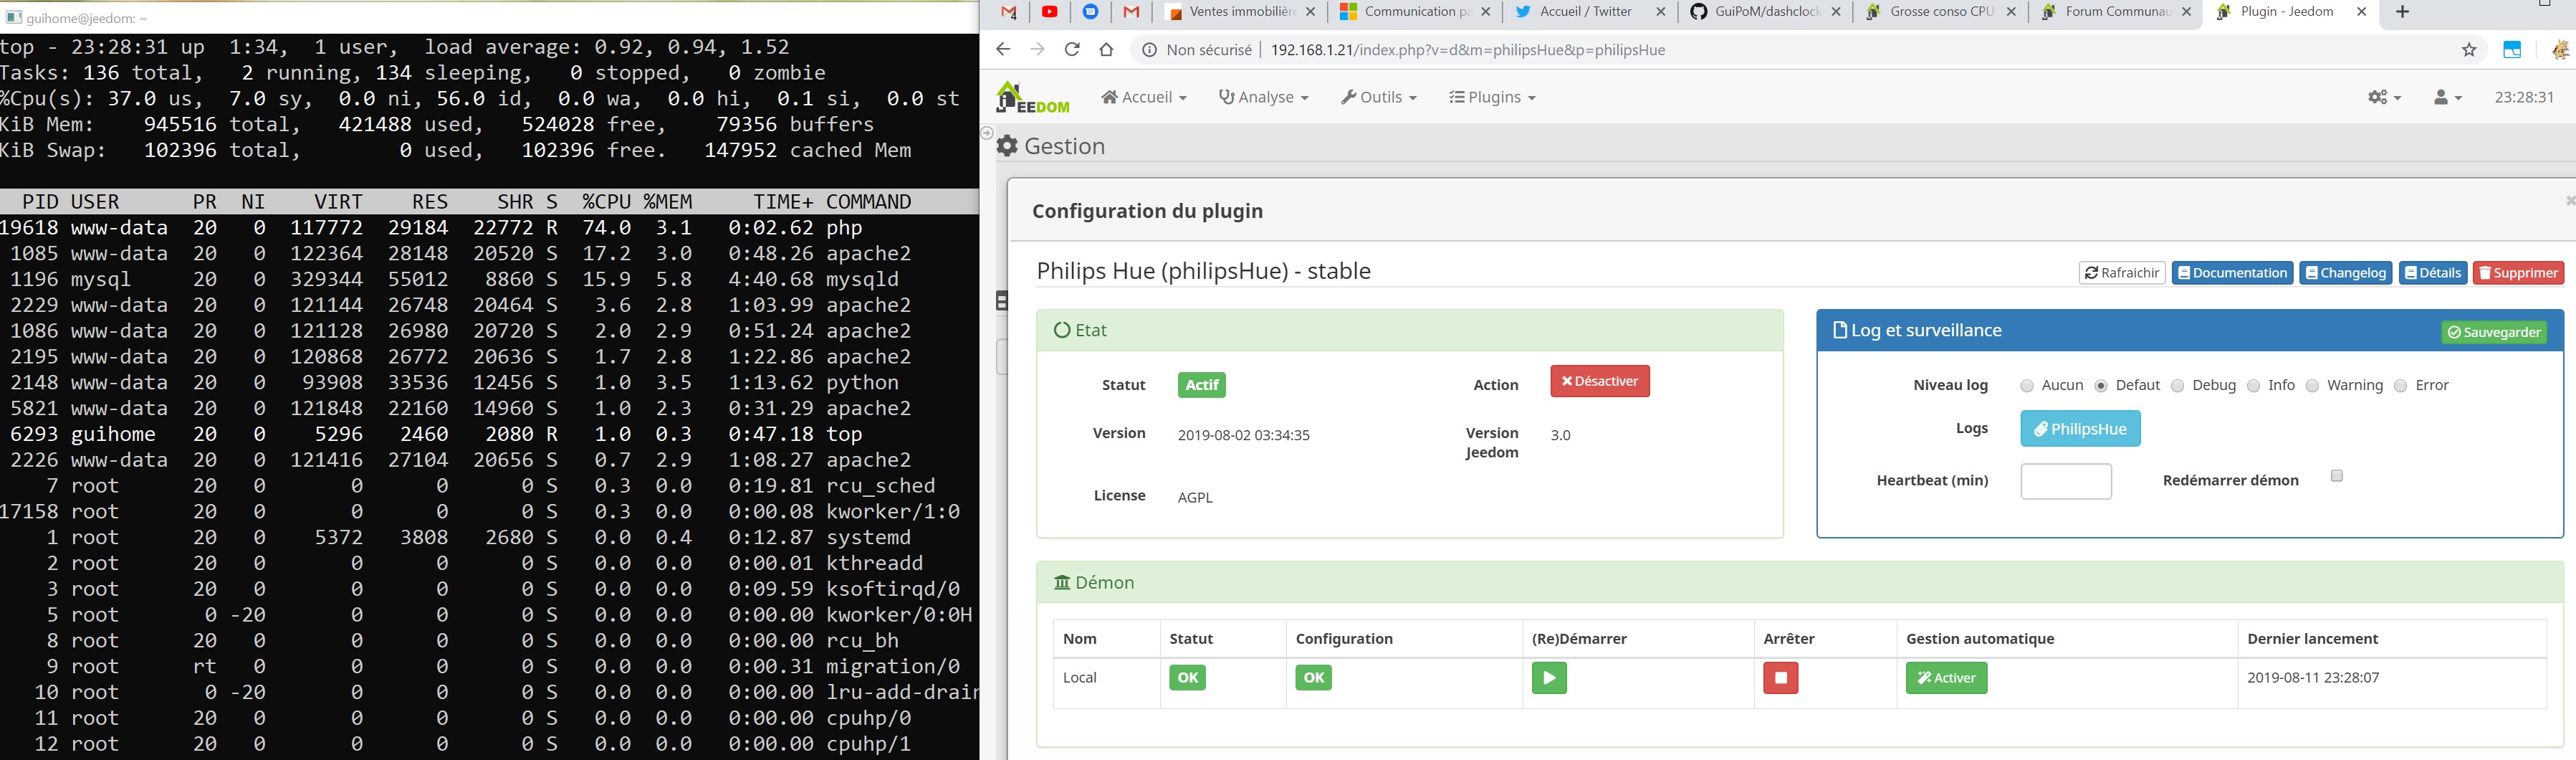Open the Accueil dropdown menu
This screenshot has height=760, width=2576.
tap(1144, 97)
